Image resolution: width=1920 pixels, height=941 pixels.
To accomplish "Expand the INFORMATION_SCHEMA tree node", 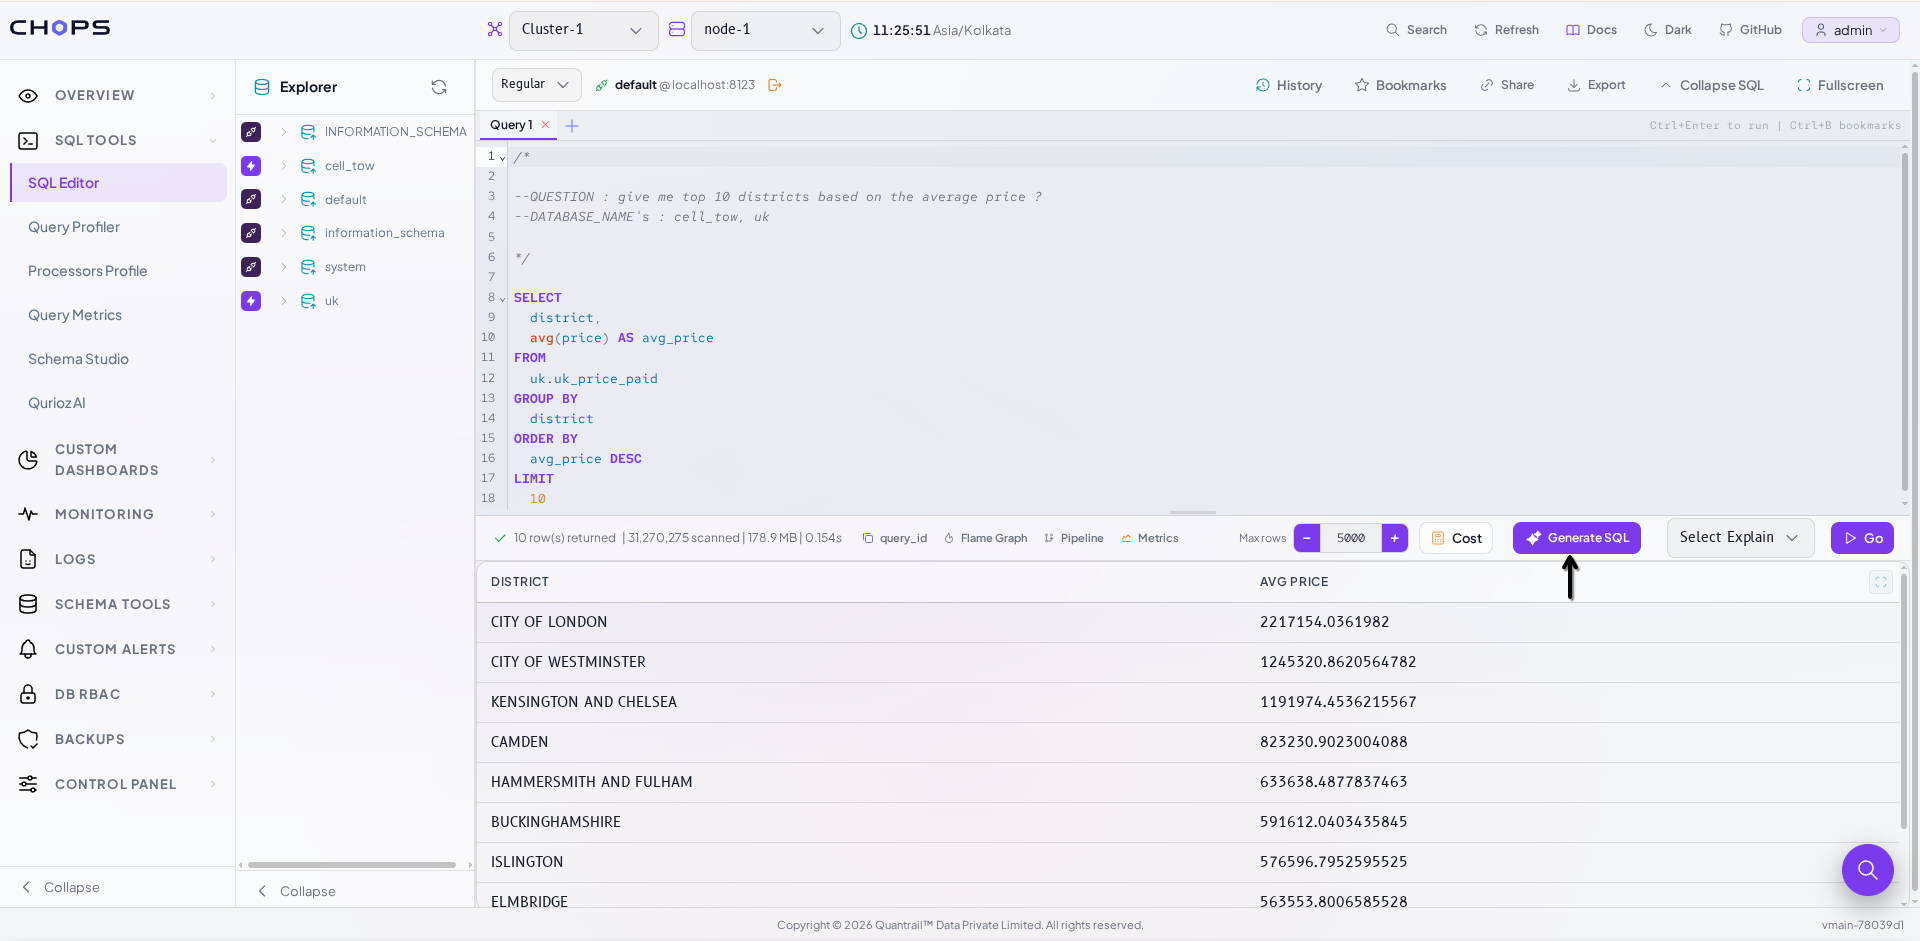I will (284, 131).
